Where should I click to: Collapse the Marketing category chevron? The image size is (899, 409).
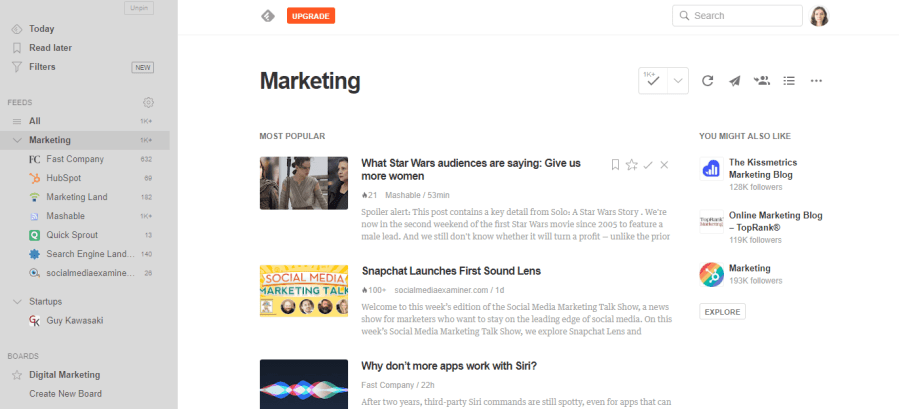tap(17, 141)
